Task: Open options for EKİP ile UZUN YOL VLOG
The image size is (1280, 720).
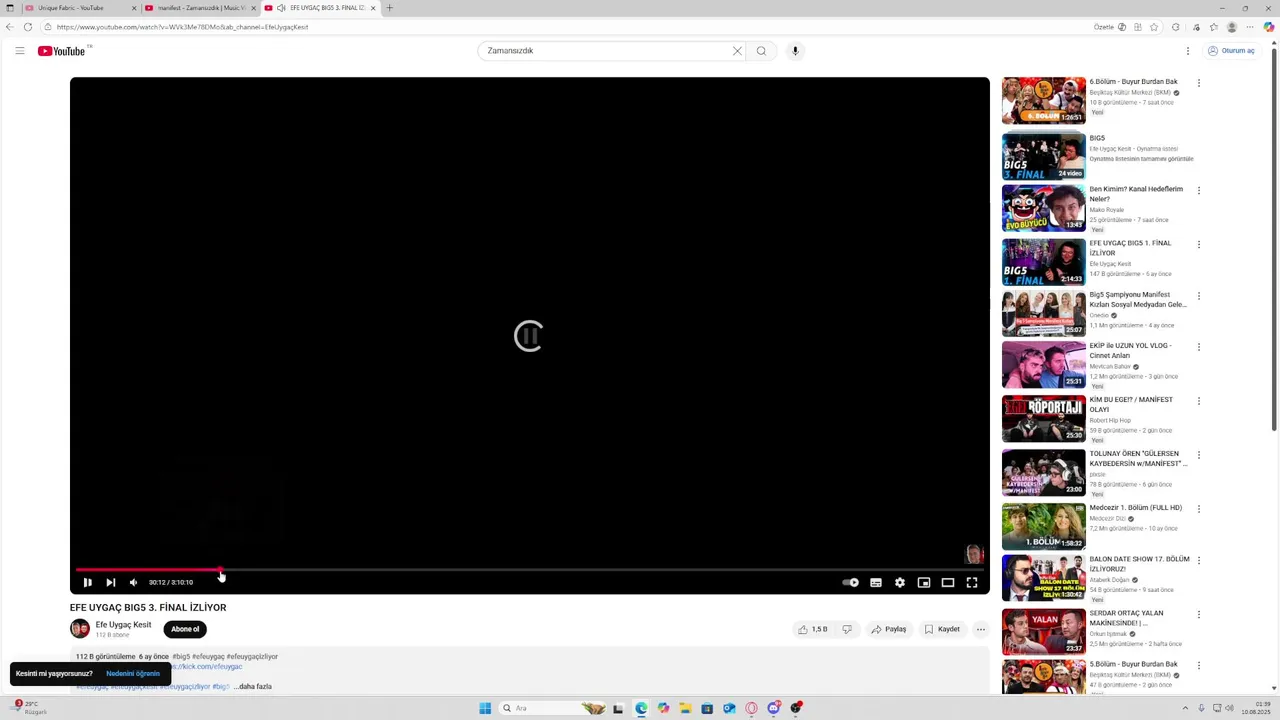Action: (1198, 347)
